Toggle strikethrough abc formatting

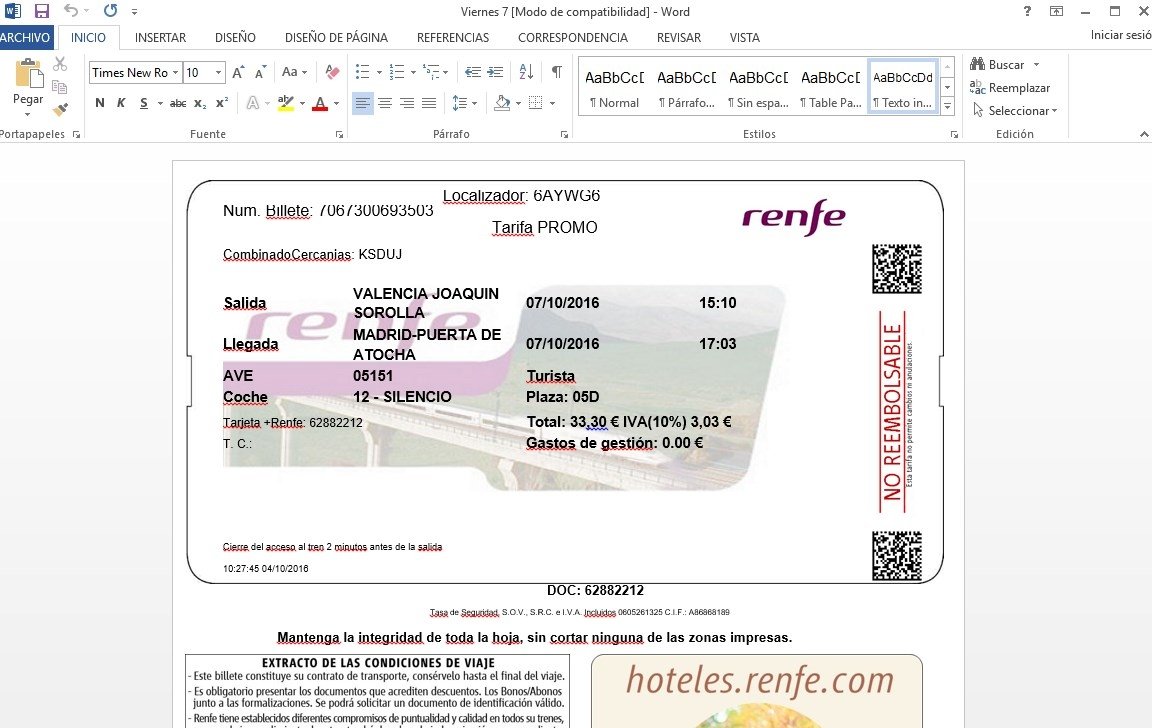[178, 104]
